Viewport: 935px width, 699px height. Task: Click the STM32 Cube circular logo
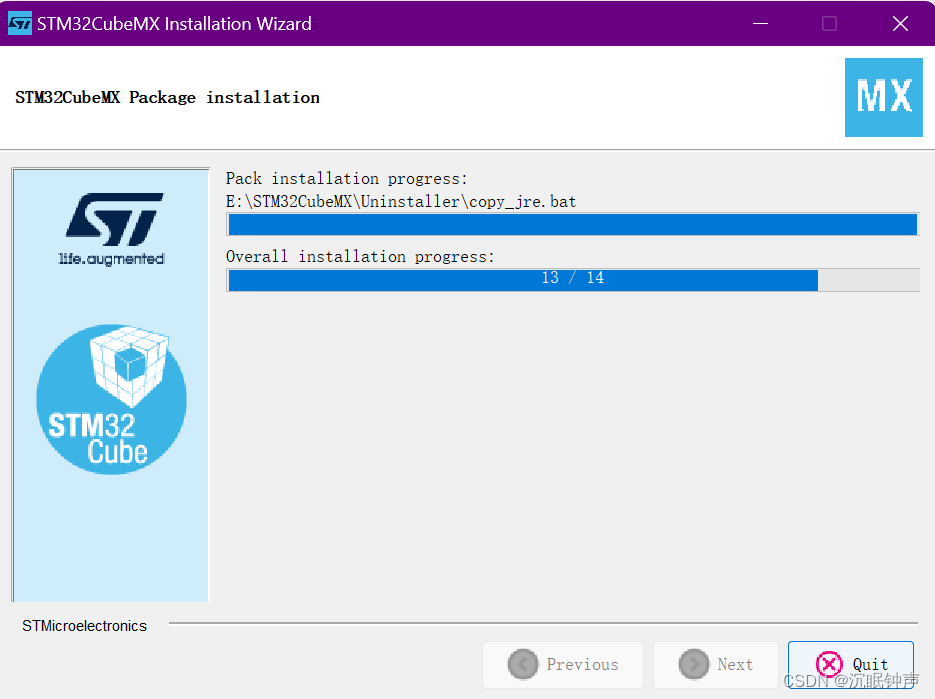click(x=112, y=399)
